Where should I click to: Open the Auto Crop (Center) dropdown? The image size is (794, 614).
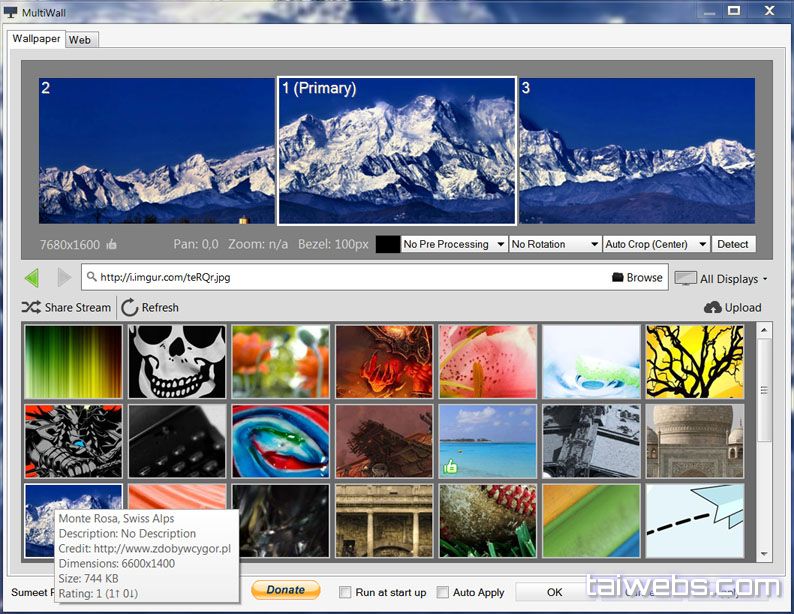[656, 244]
